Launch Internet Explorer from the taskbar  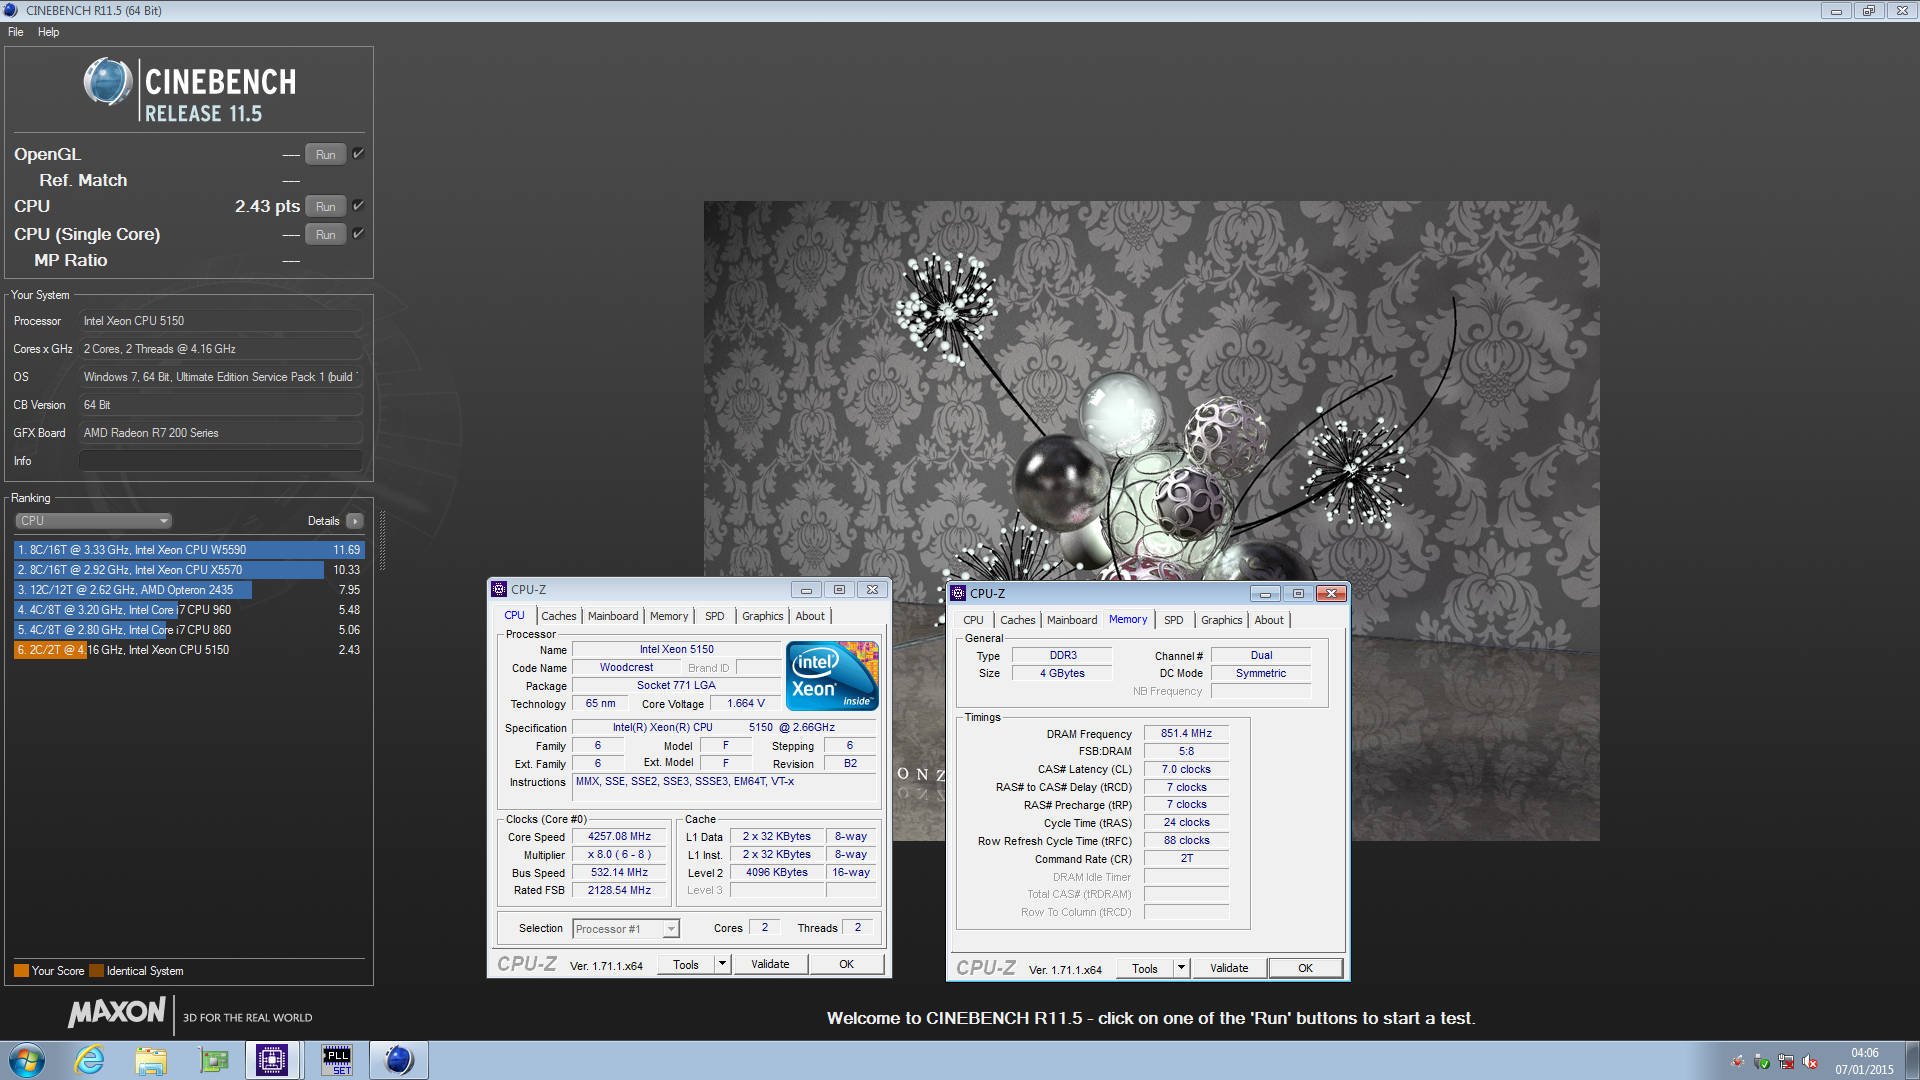click(x=90, y=1060)
